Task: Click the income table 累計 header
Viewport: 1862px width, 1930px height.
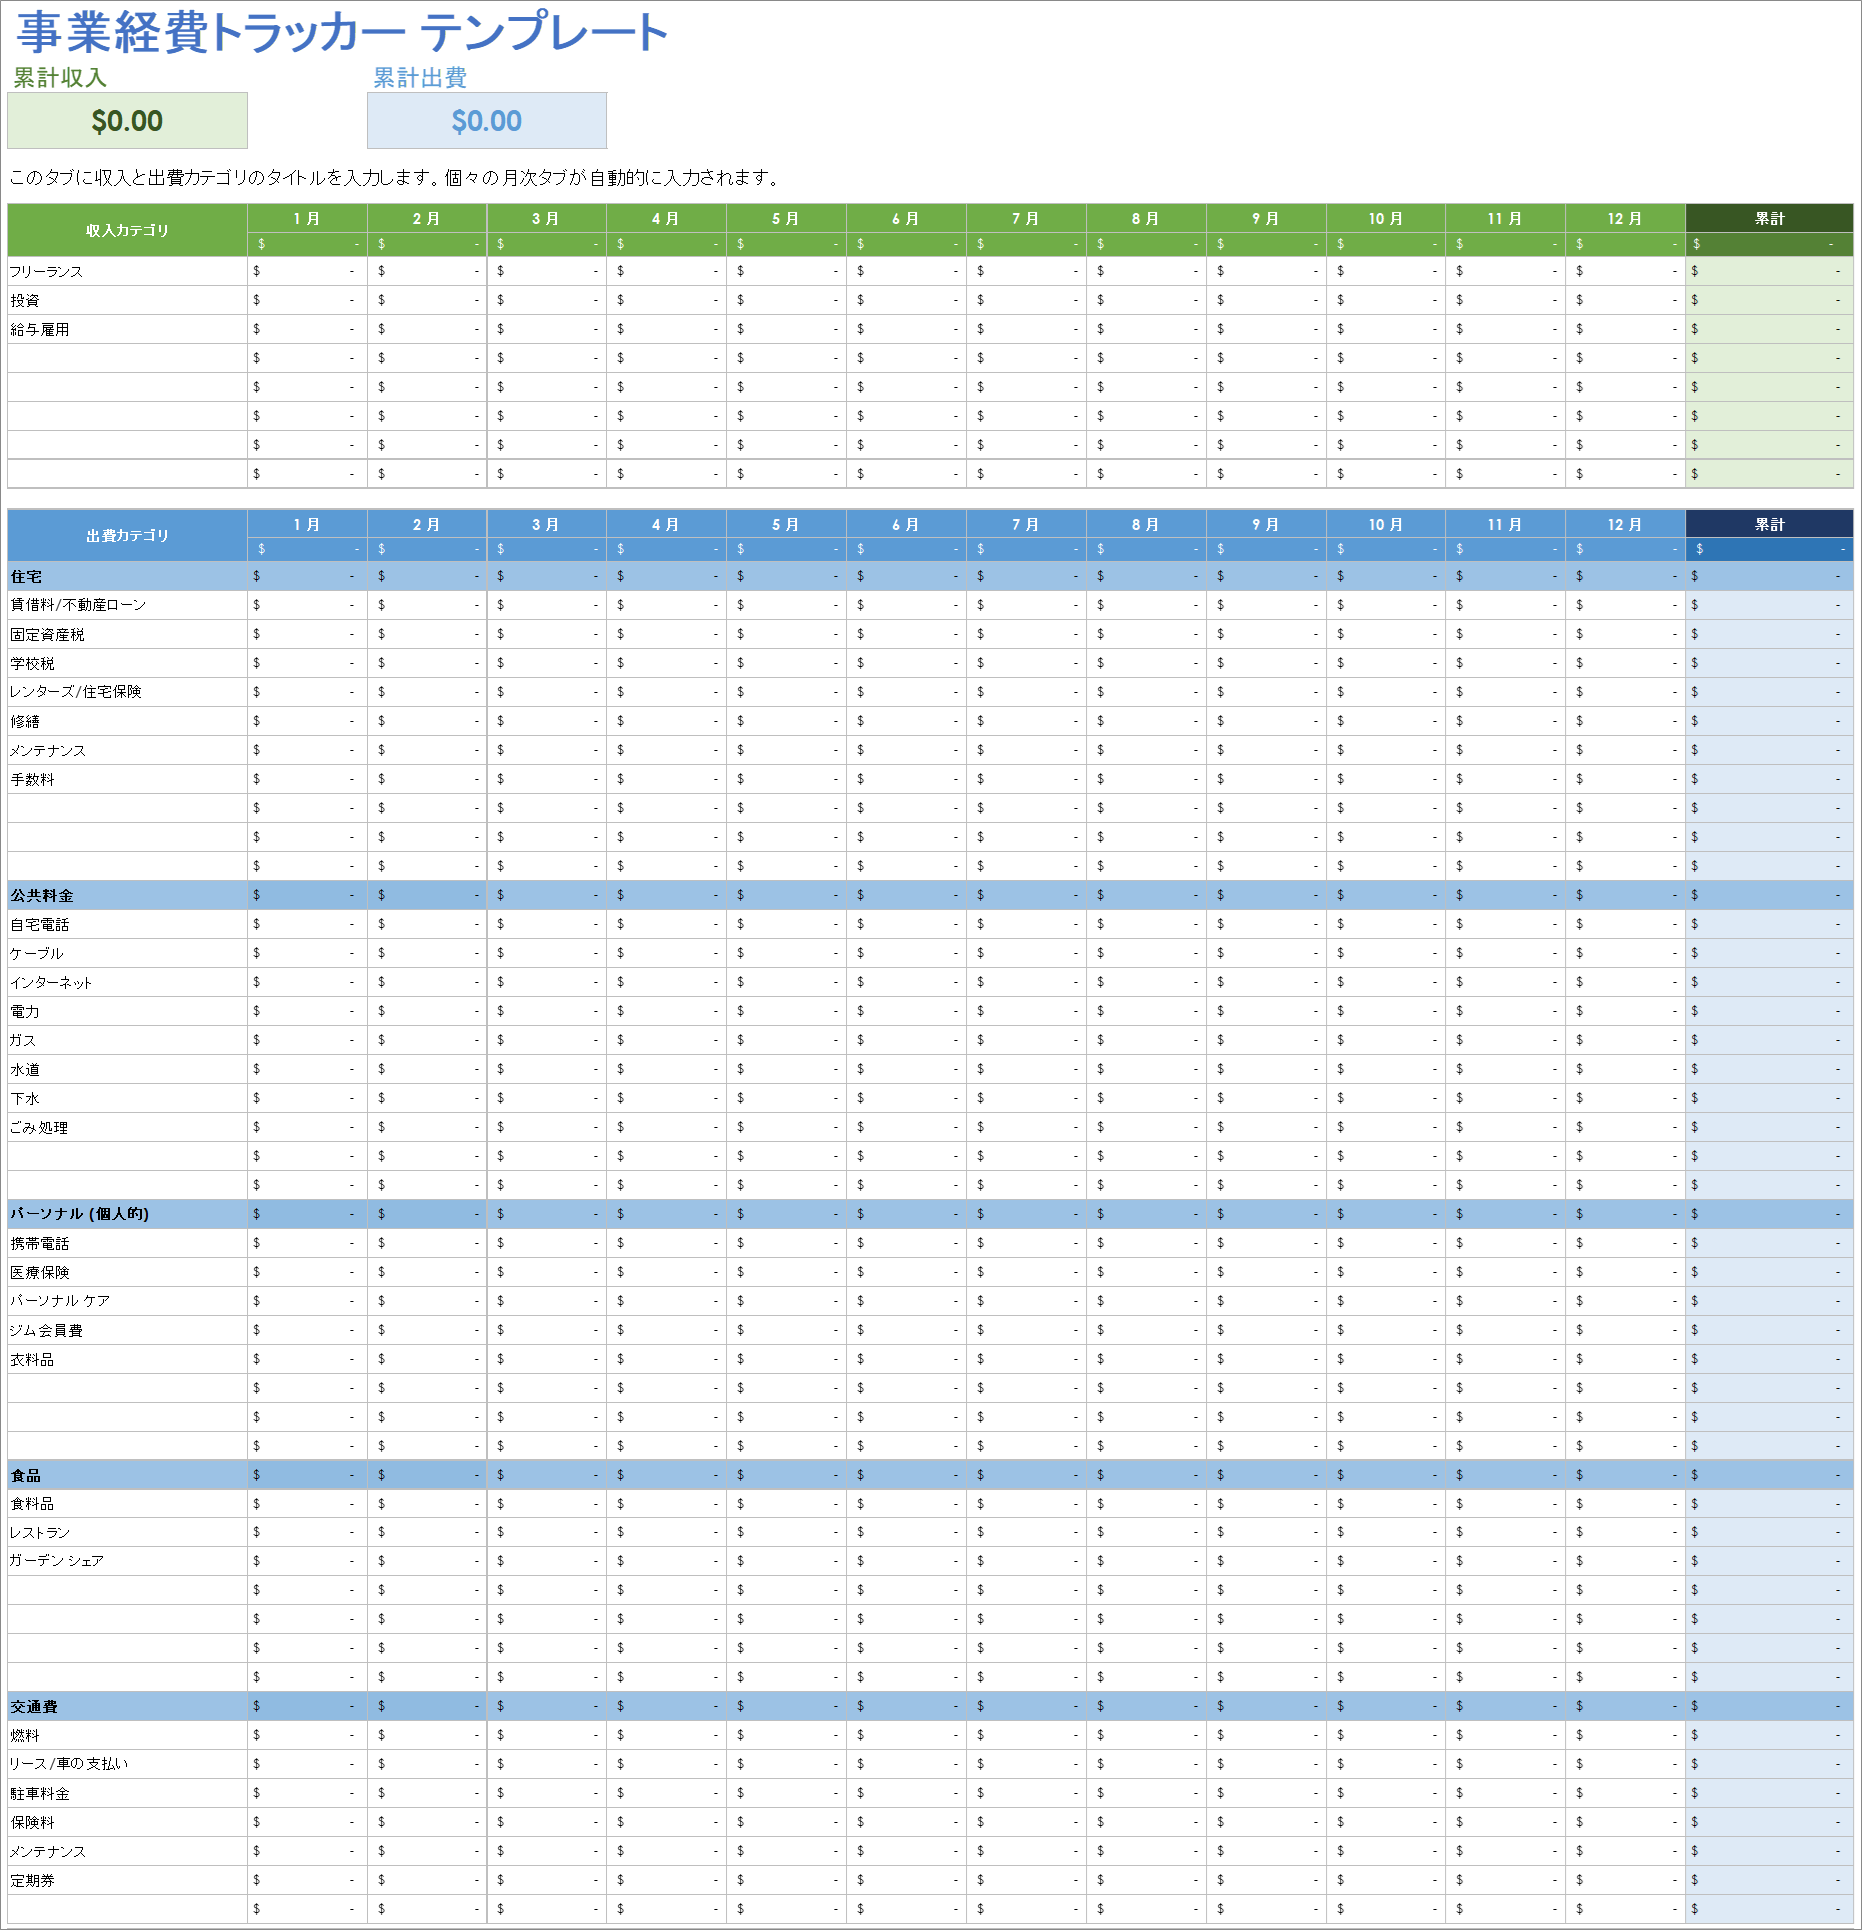Action: coord(1769,218)
